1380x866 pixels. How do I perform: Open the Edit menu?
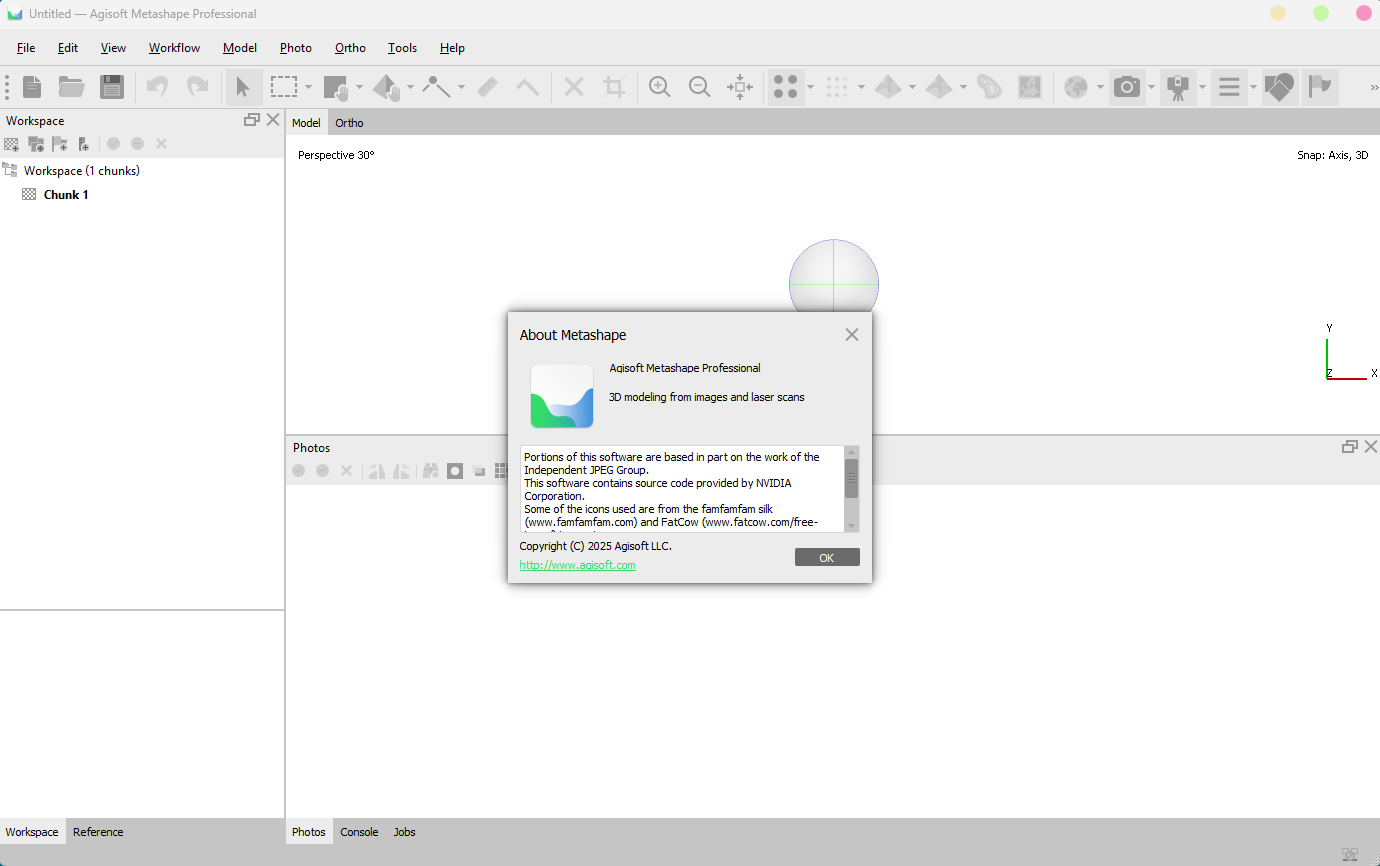tap(68, 48)
